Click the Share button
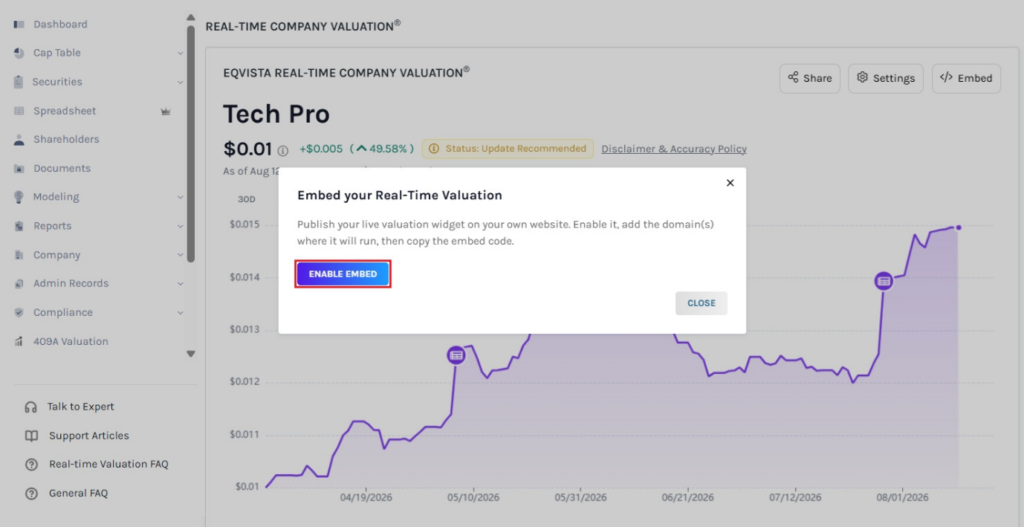Viewport: 1024px width, 527px height. (x=810, y=78)
